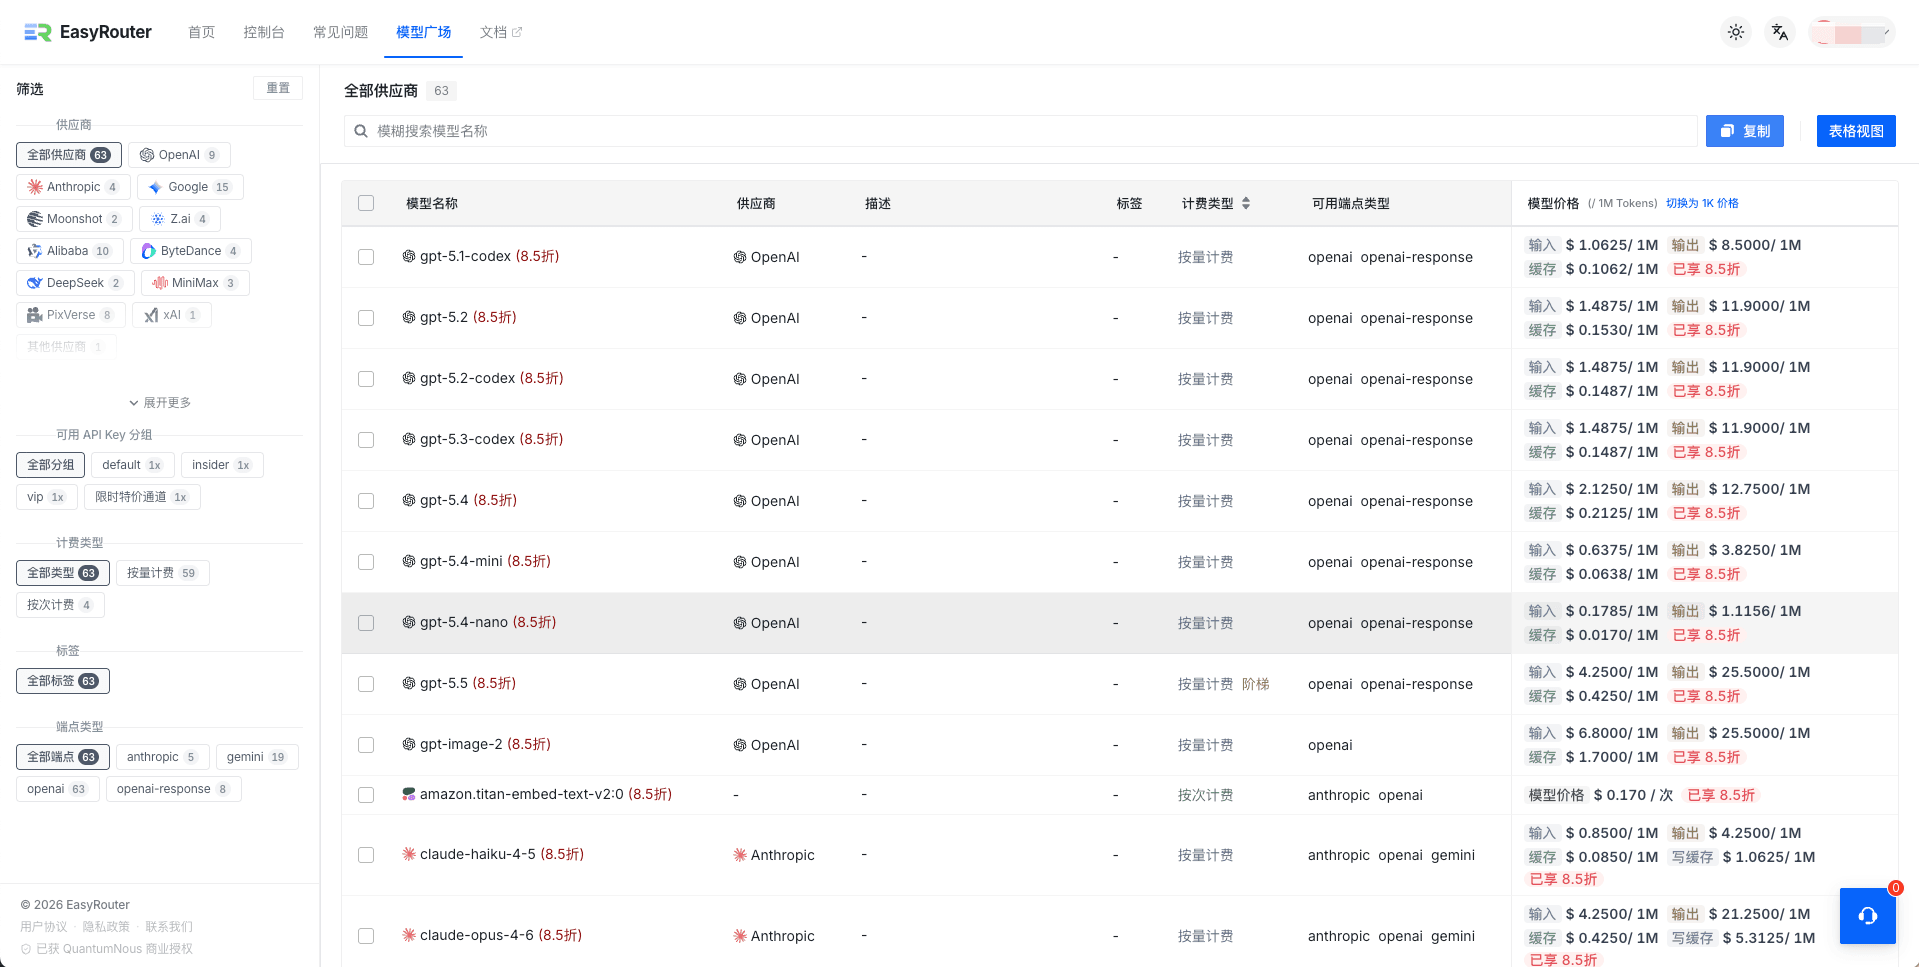
Task: Select 模型广场 nav tab
Action: [x=424, y=32]
